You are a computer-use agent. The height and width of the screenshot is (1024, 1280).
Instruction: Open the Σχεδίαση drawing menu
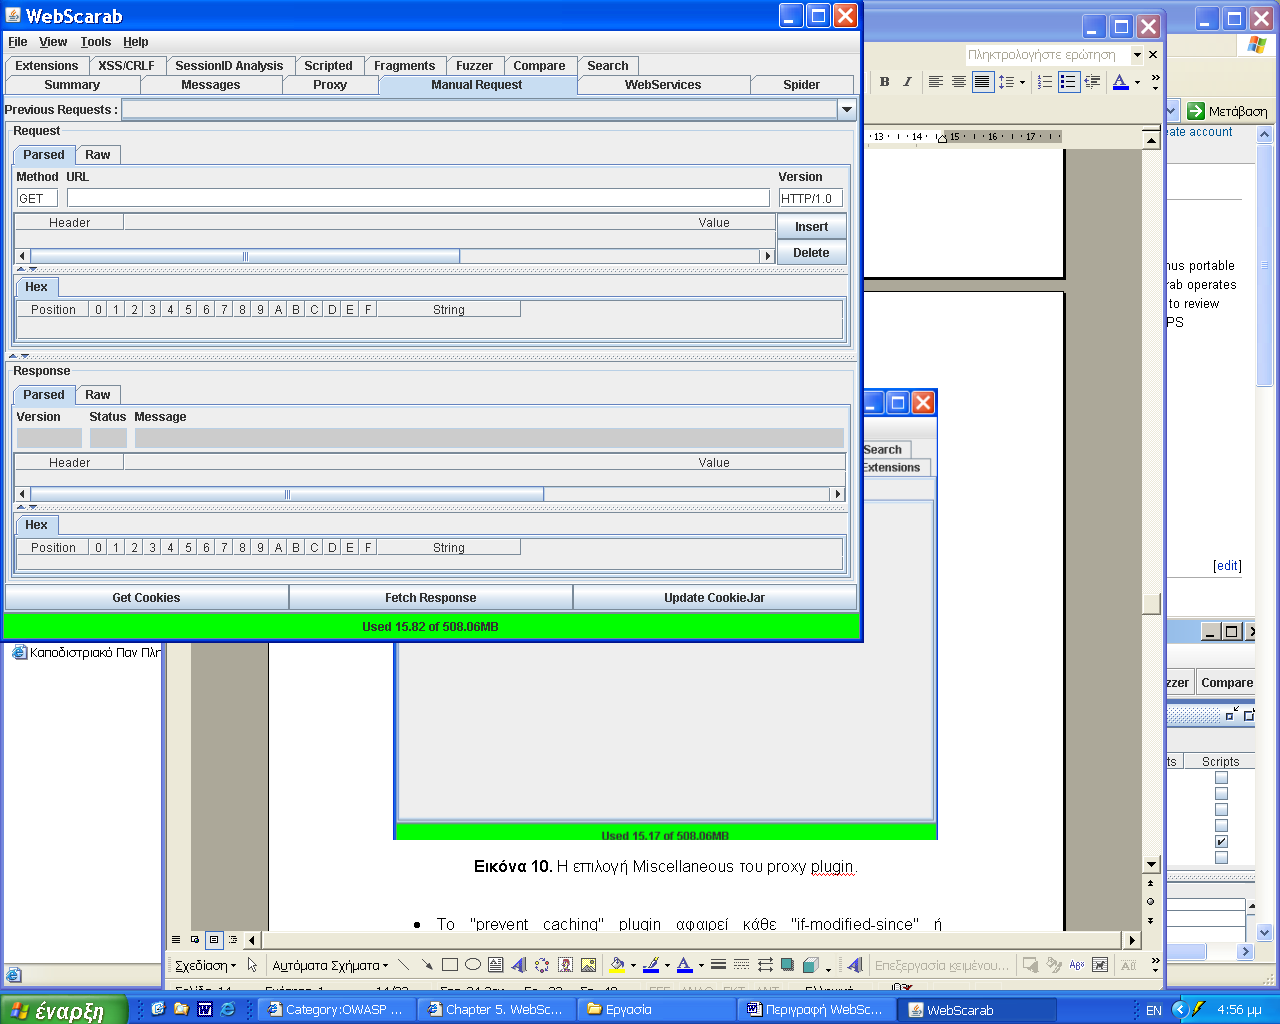[205, 966]
